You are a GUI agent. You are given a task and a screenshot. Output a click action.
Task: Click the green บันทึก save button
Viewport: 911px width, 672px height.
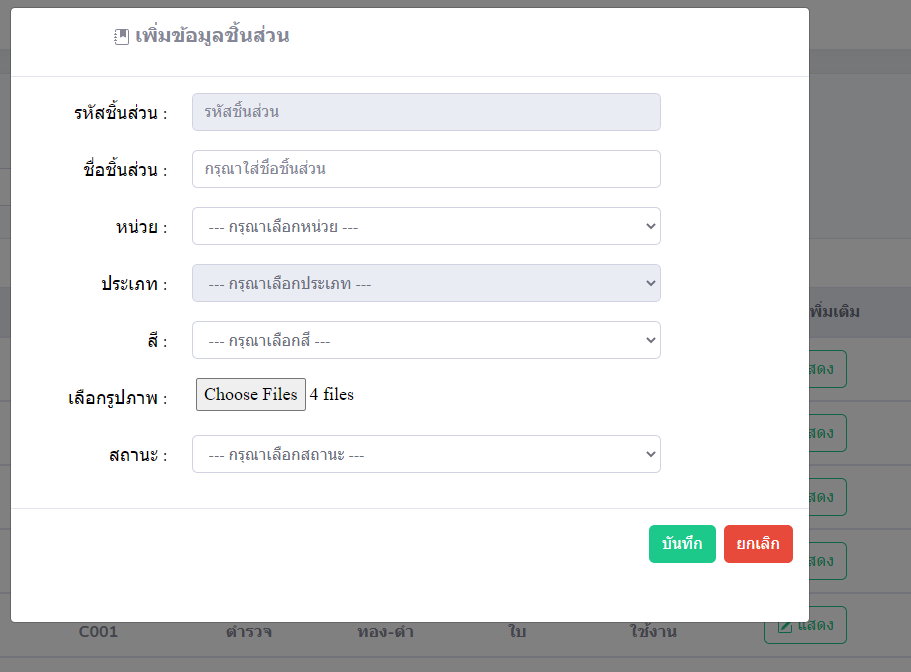tap(682, 544)
